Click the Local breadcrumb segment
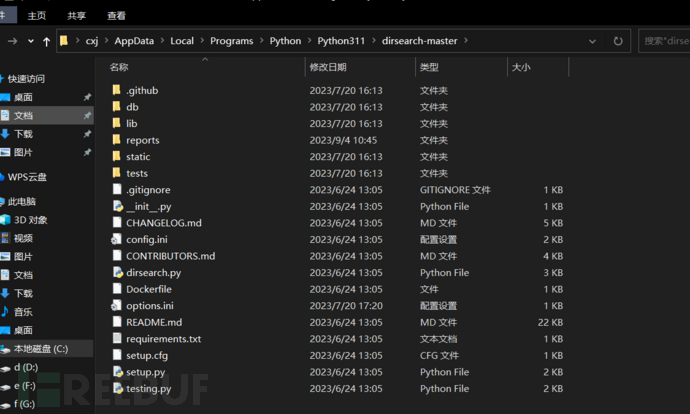The image size is (690, 414). coord(182,41)
